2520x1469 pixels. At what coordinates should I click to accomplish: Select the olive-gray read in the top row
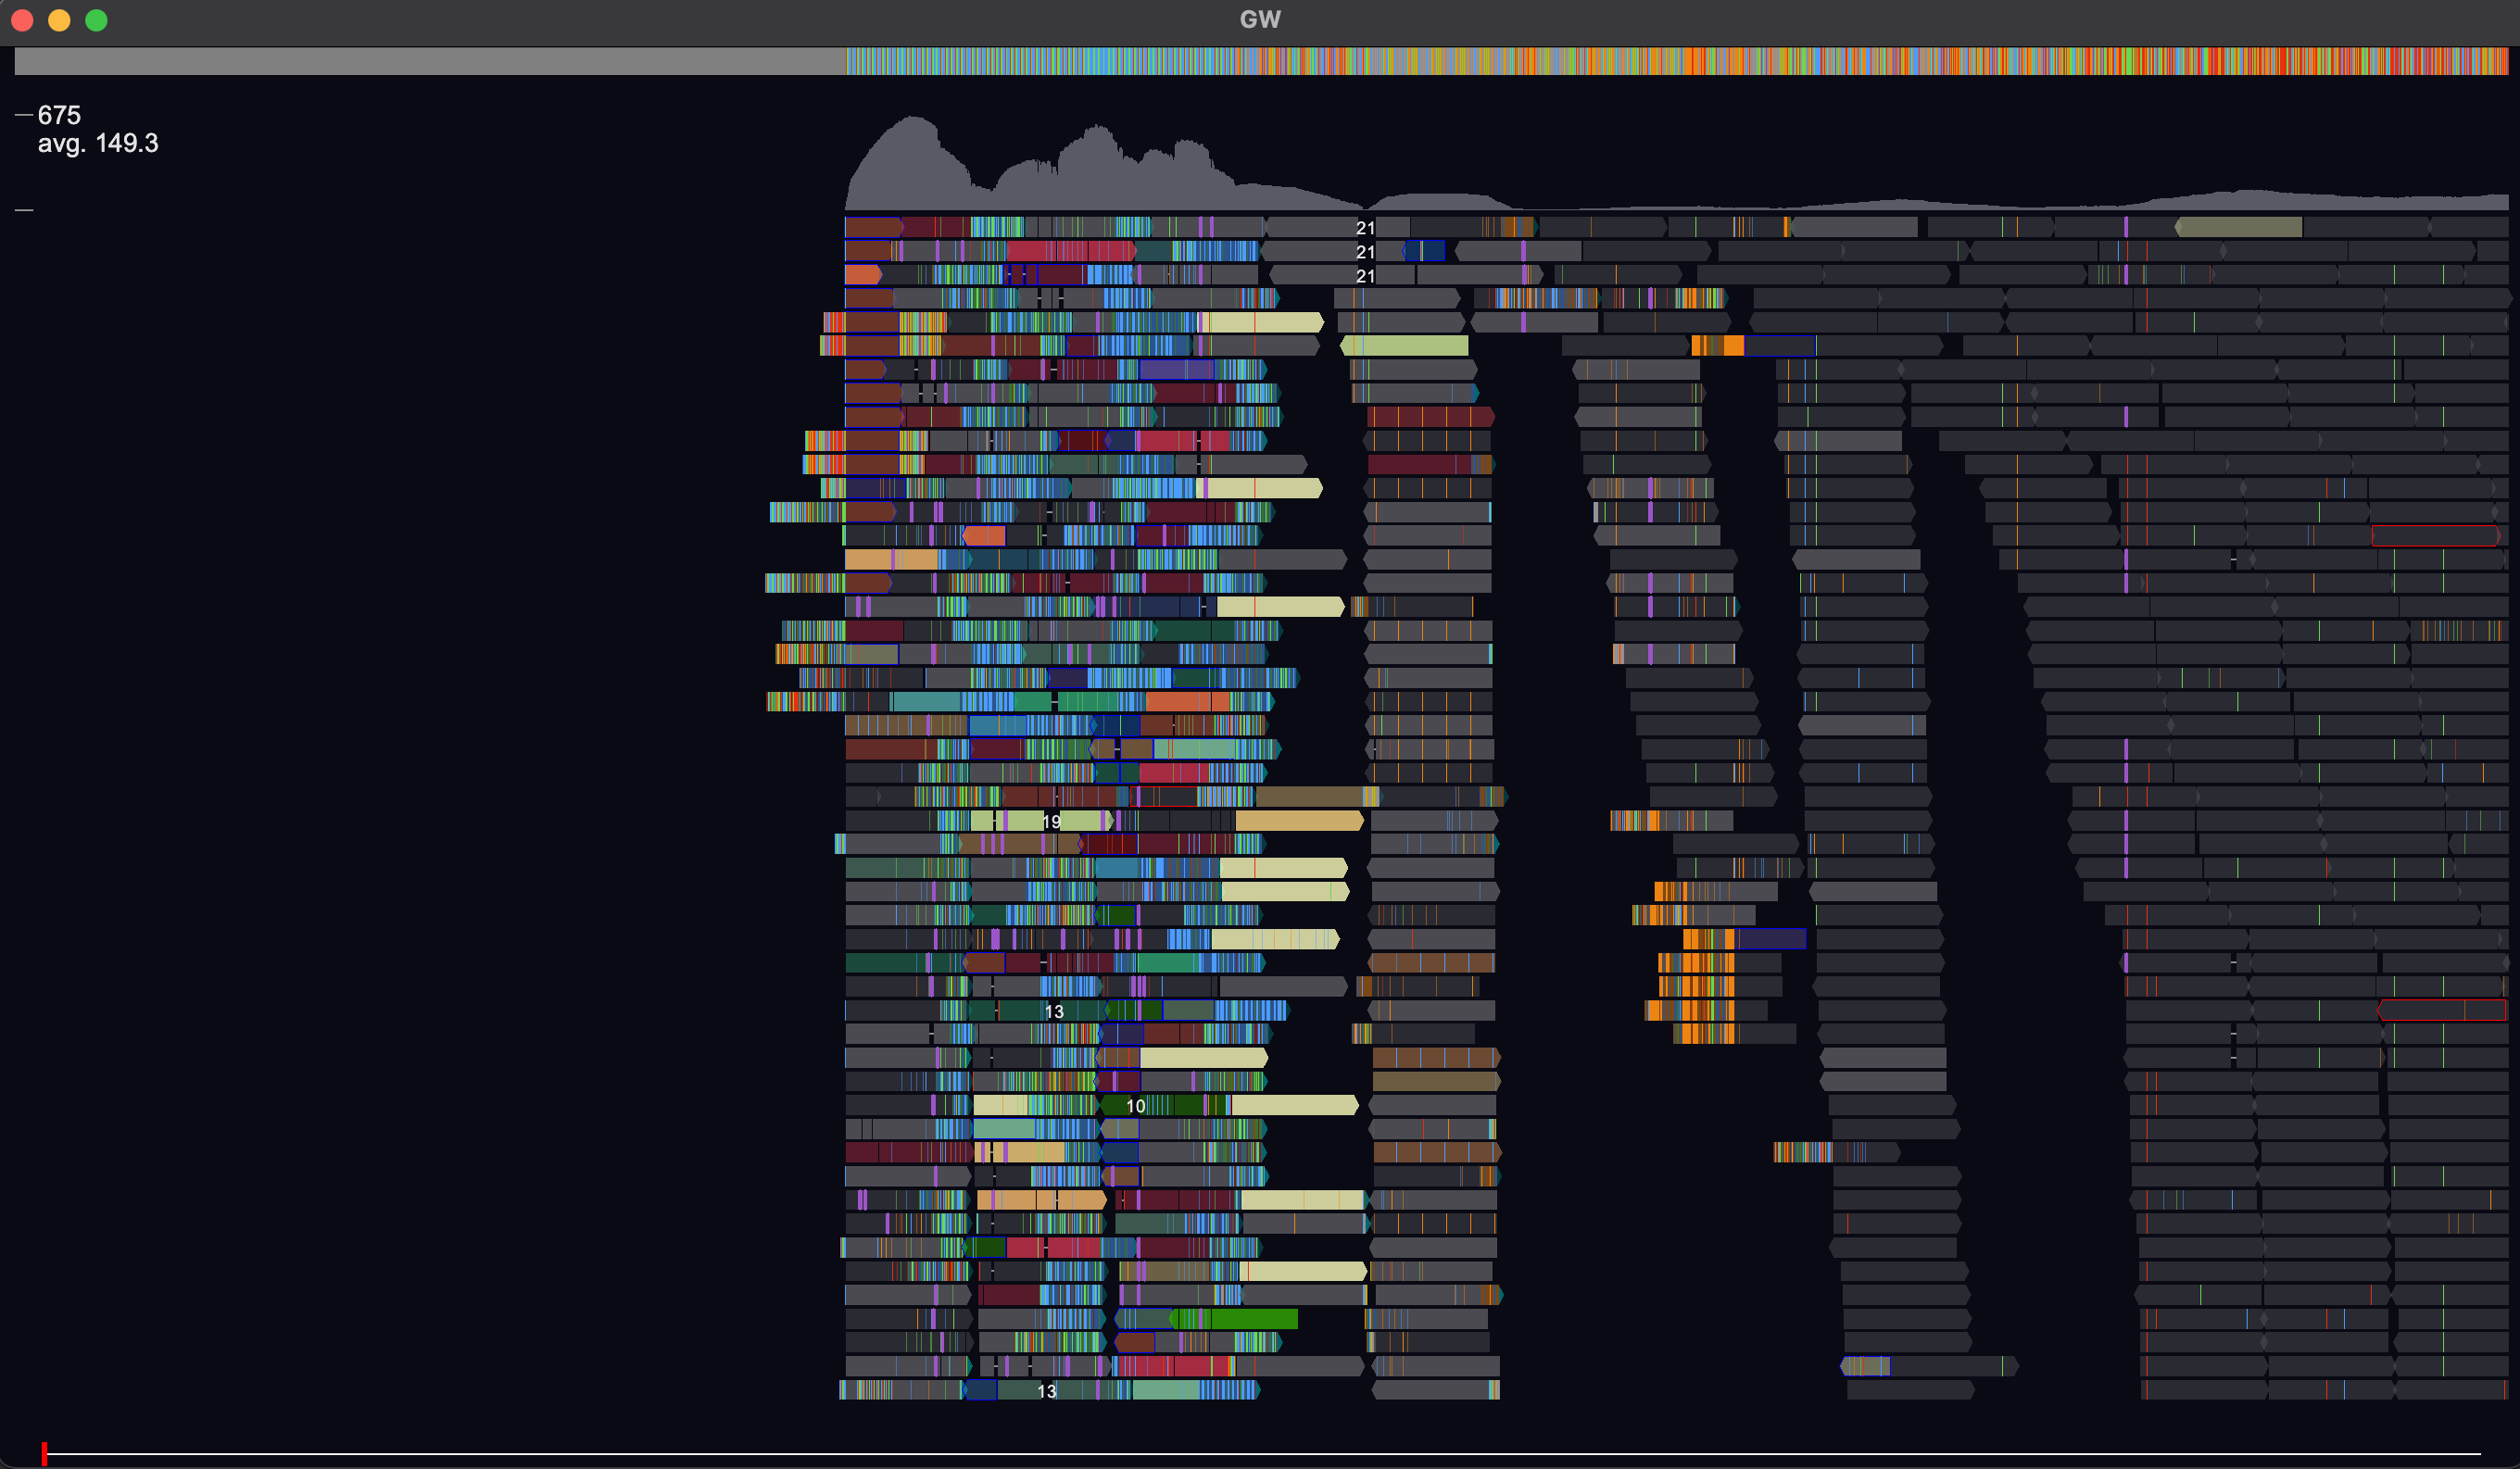2239,228
